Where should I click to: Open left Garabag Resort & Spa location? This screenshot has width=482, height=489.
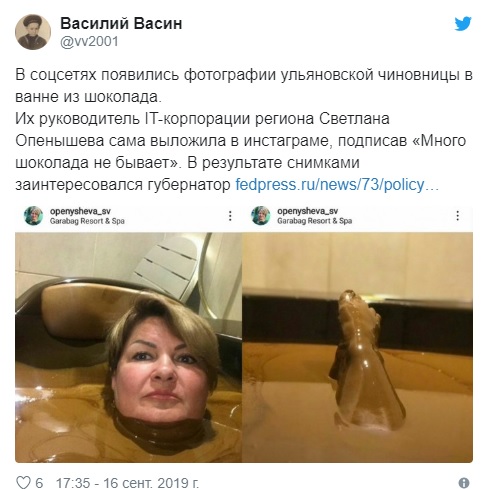point(87,221)
